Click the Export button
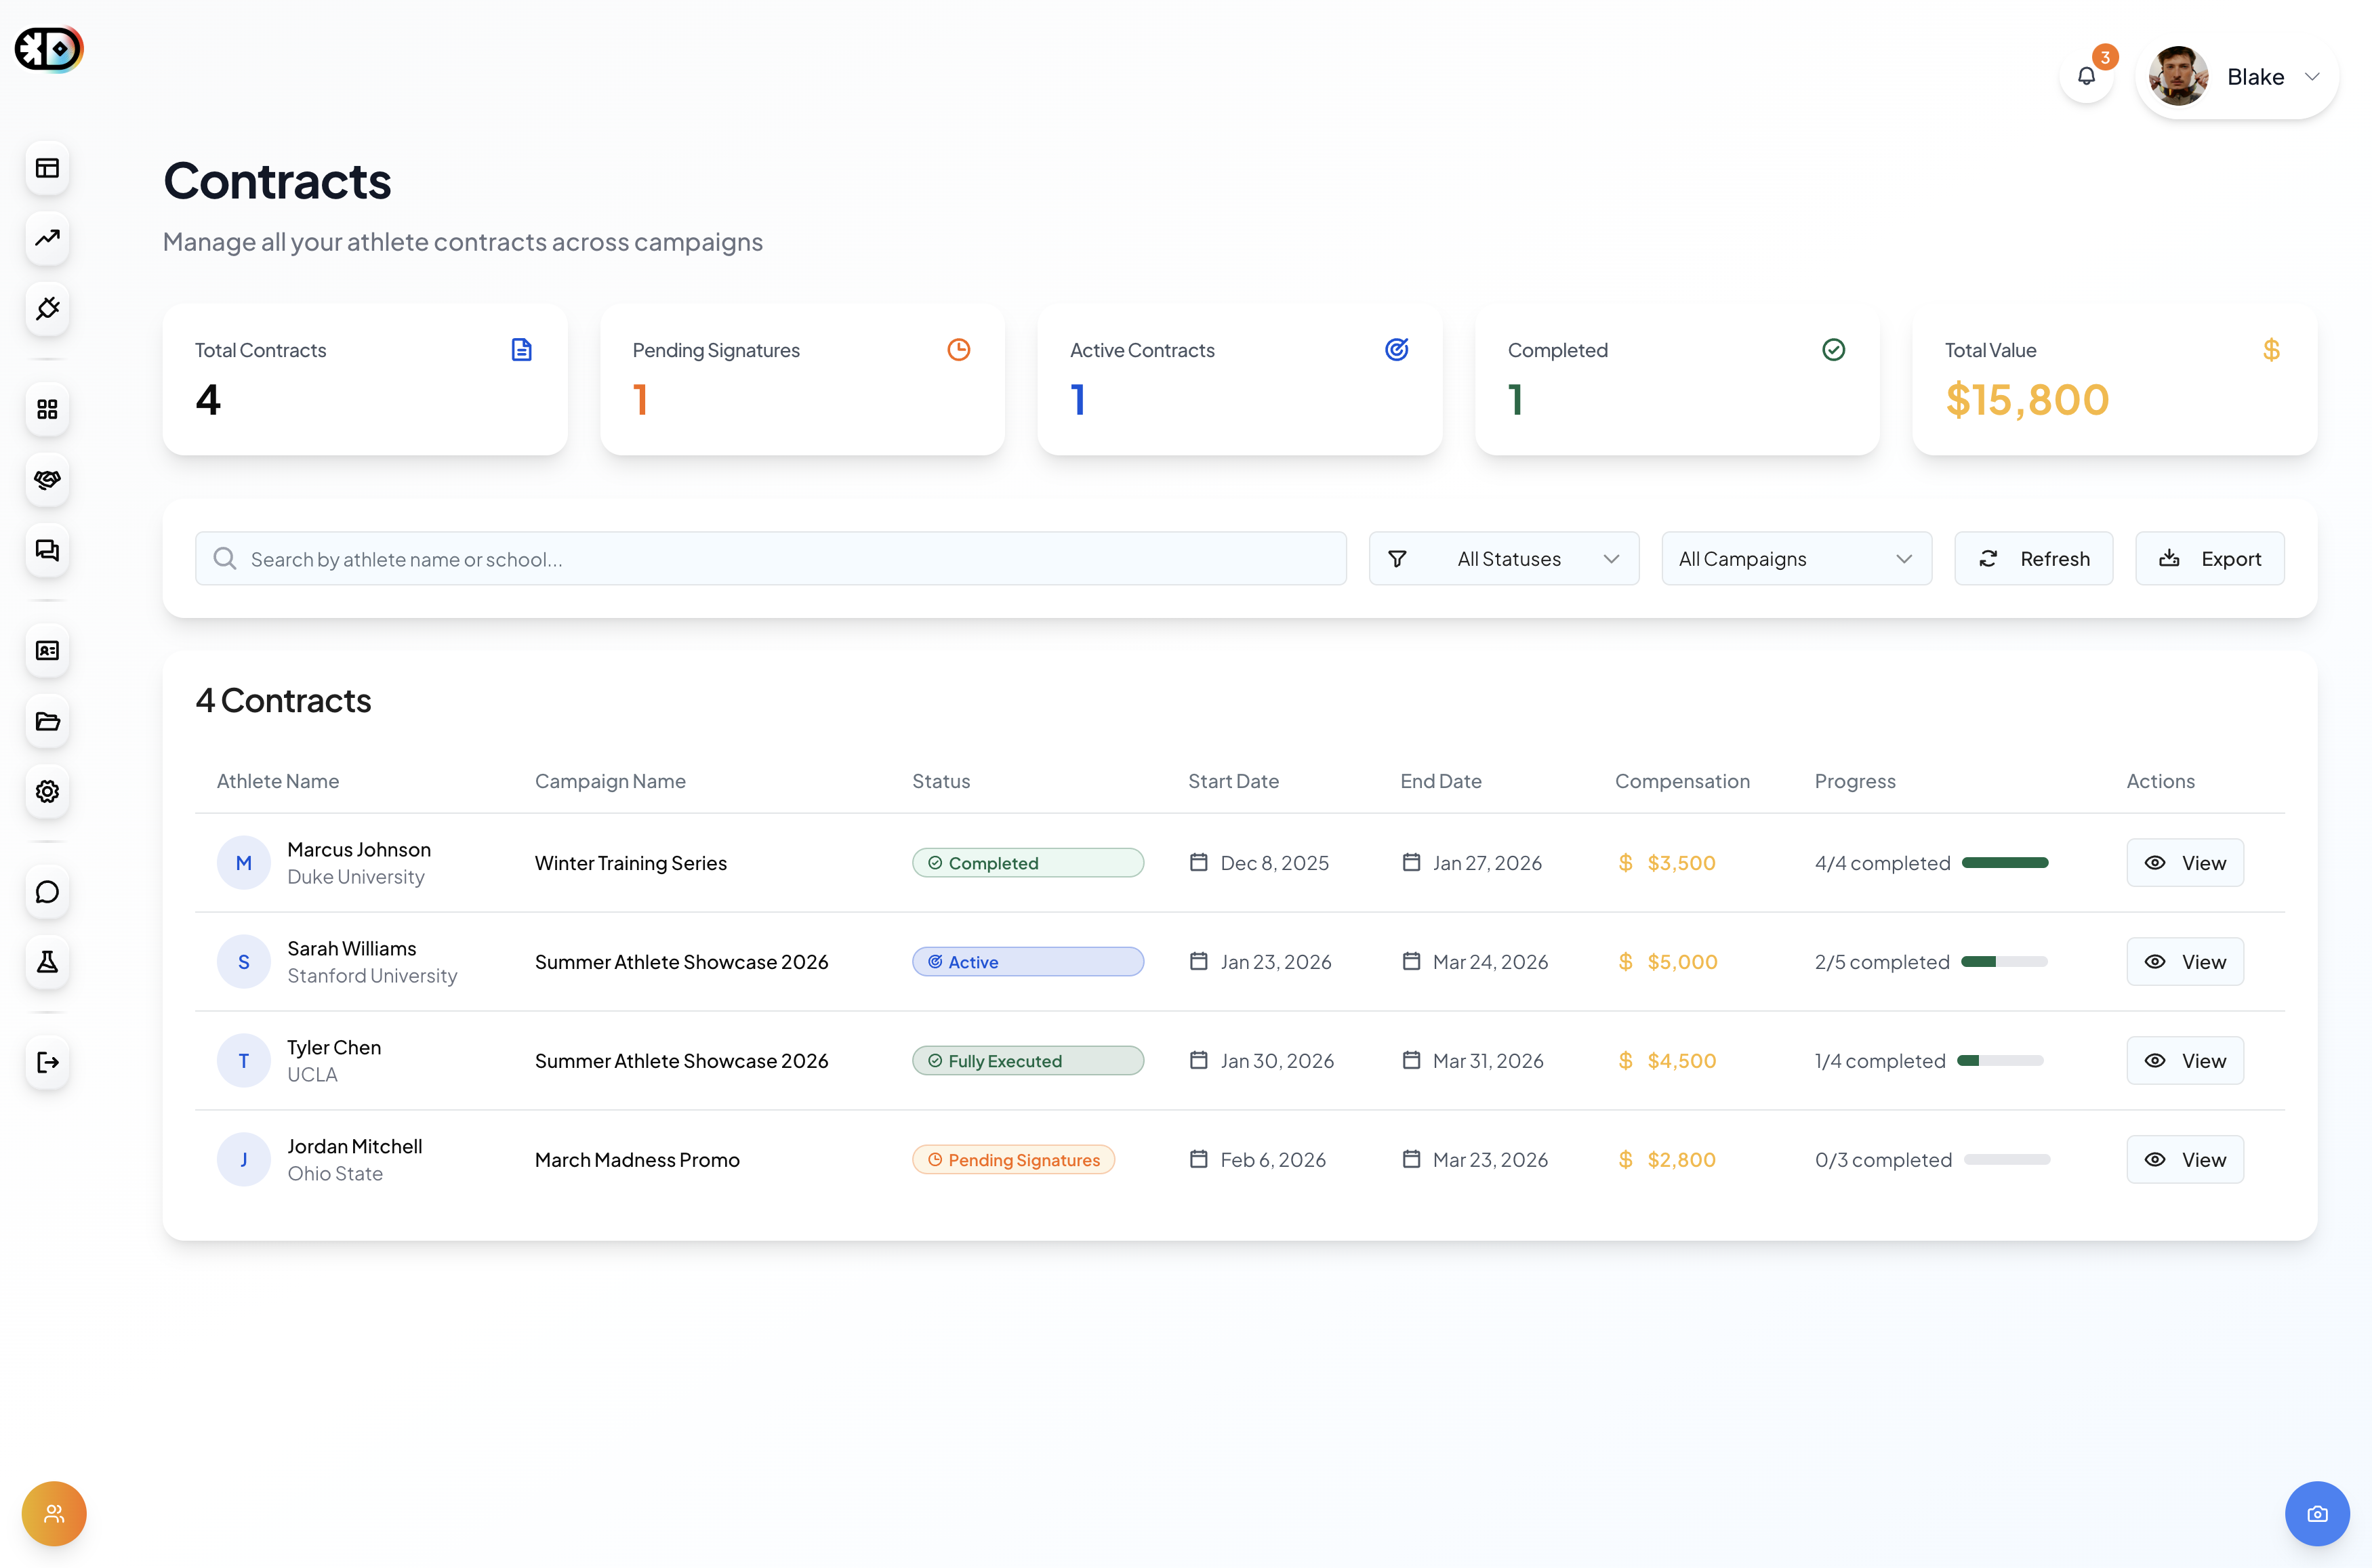Viewport: 2372px width, 1568px height. [2210, 559]
